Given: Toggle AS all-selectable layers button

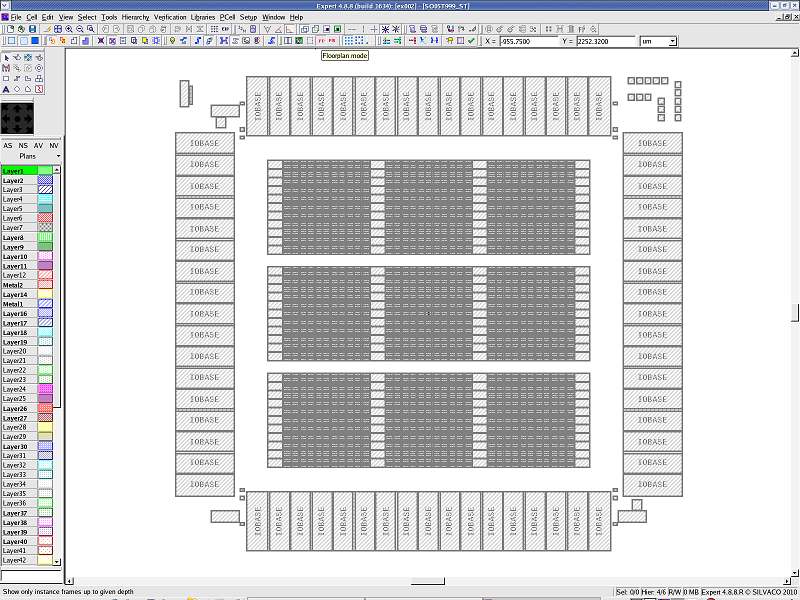Looking at the screenshot, I should 8,146.
